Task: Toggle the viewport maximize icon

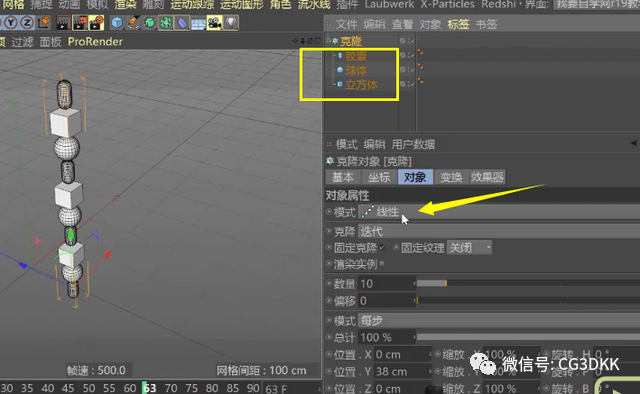Action: [318, 41]
